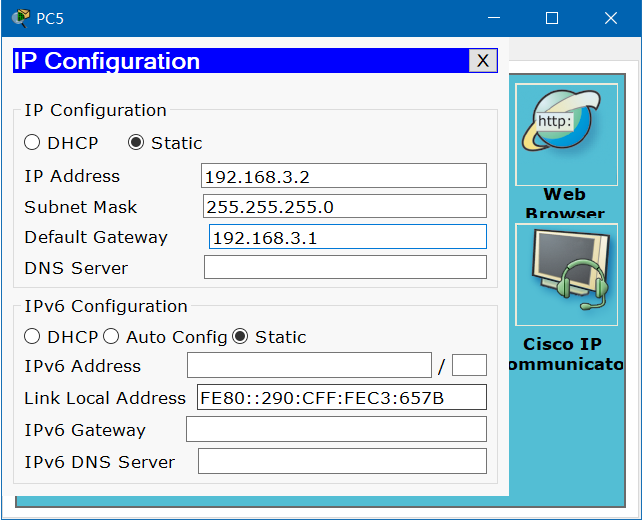Image resolution: width=642 pixels, height=520 pixels.
Task: Select the IPv4 DHCP radio button
Action: pyautogui.click(x=32, y=142)
